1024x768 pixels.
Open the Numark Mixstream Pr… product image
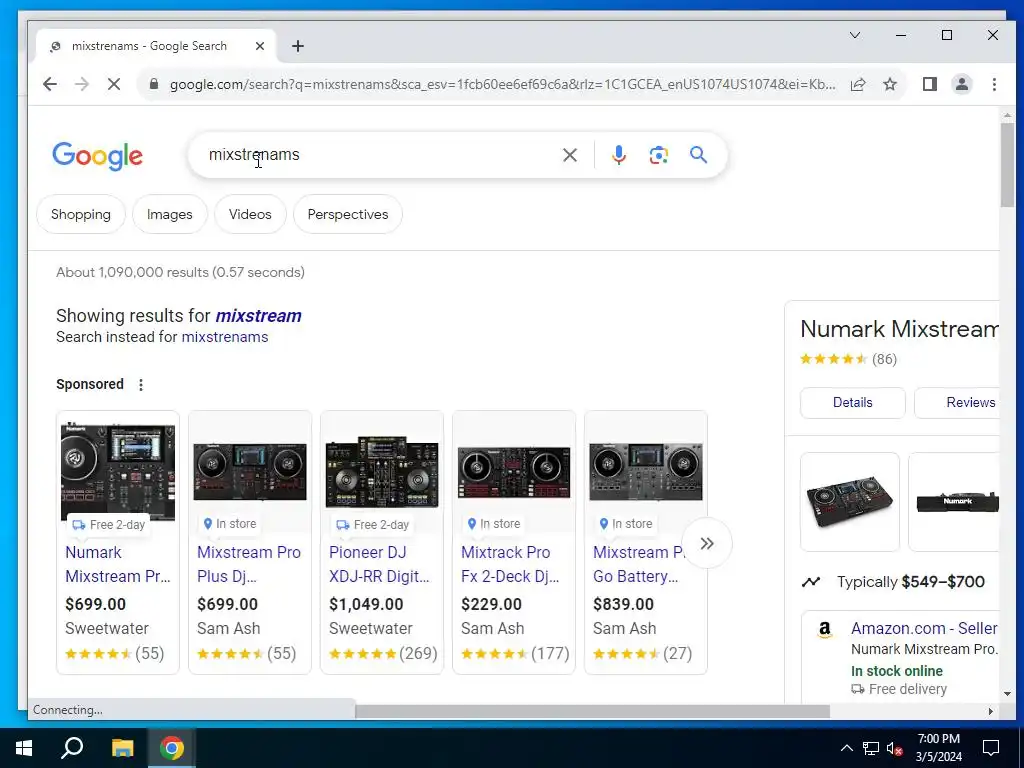tap(118, 472)
